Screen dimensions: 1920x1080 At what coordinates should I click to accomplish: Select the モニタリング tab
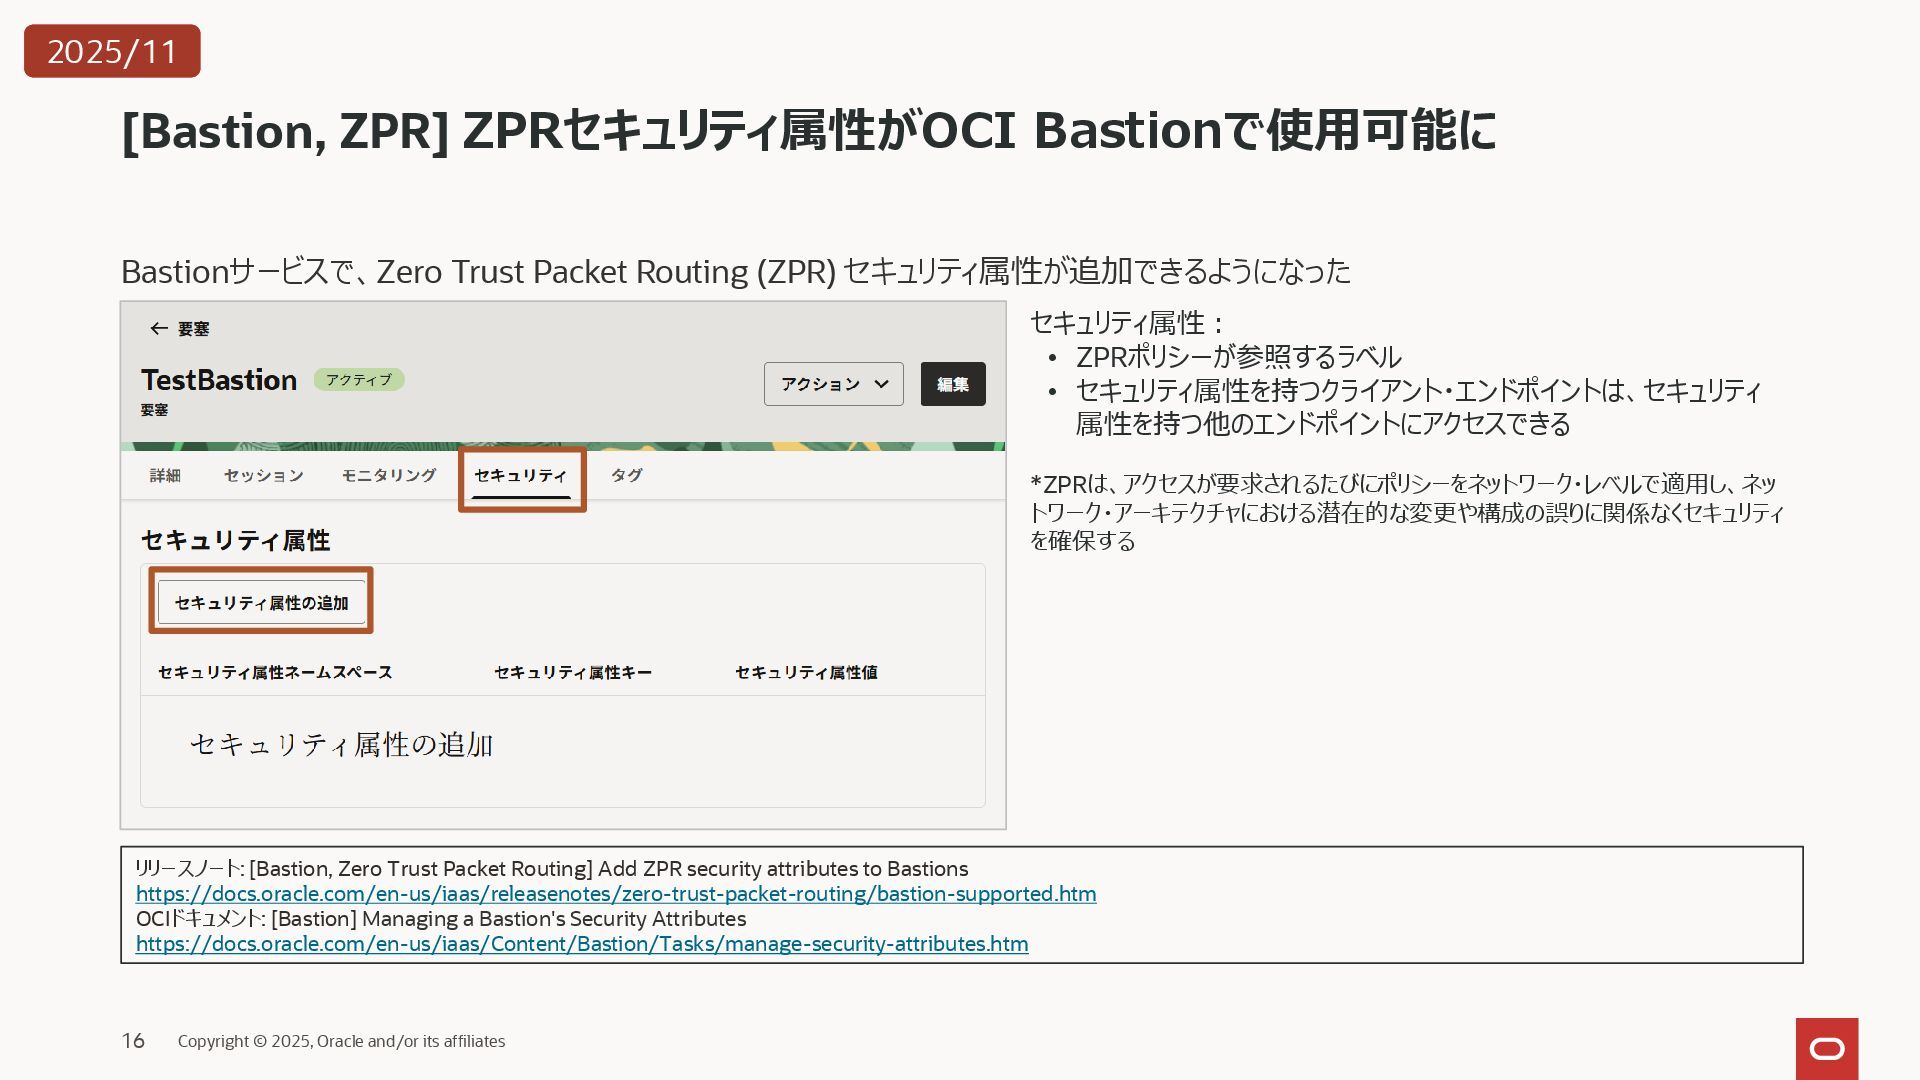coord(389,475)
